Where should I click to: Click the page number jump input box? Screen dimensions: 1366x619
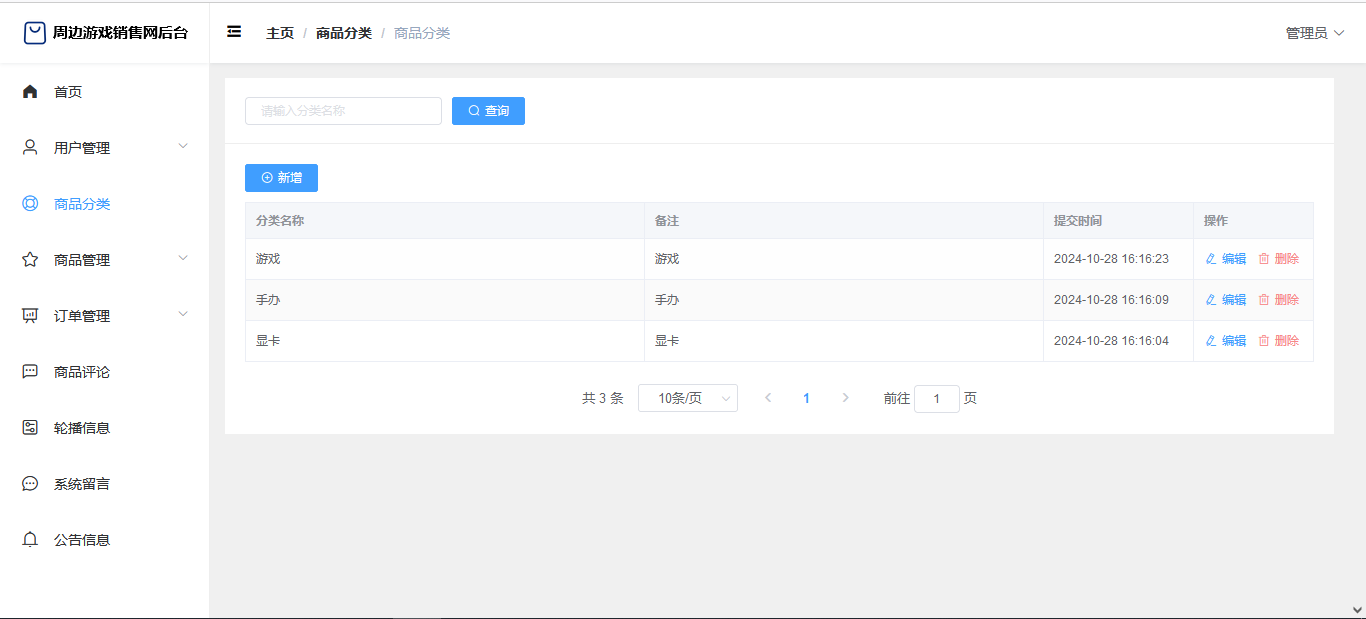click(x=936, y=399)
